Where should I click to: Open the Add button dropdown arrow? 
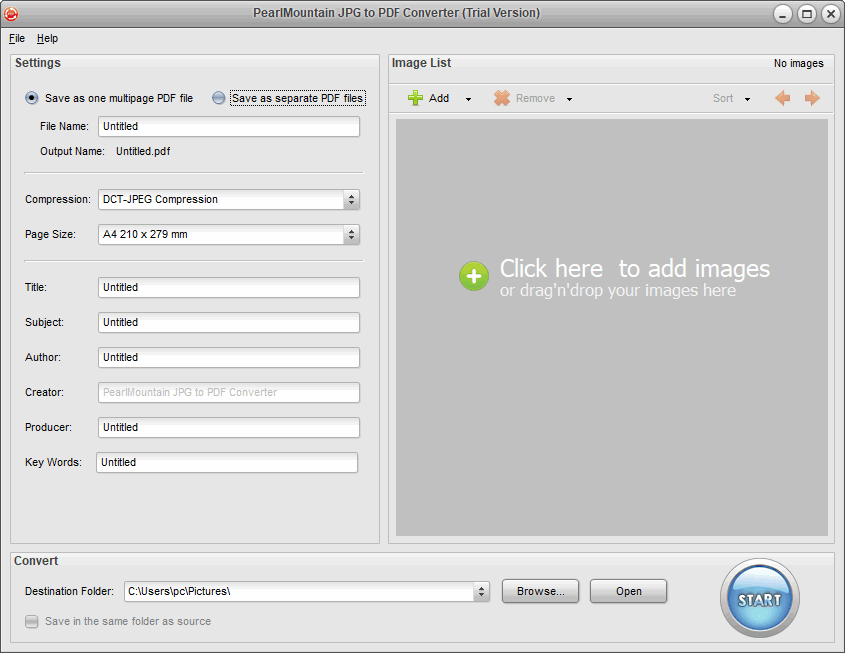468,99
